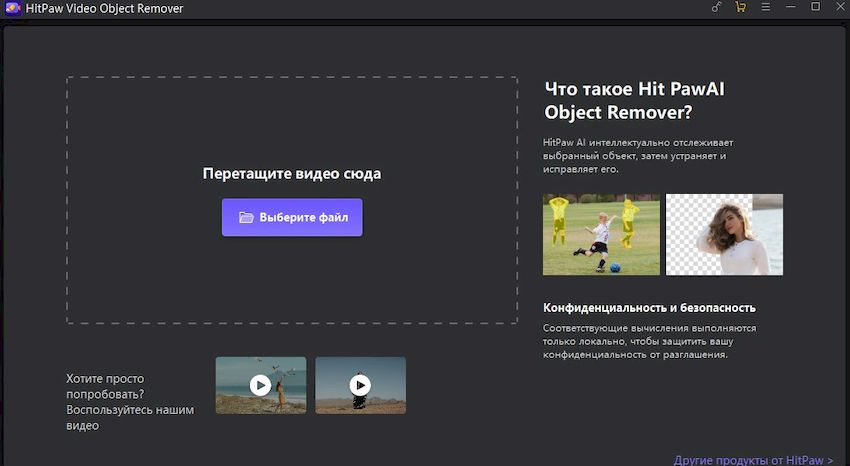
Task: Click the Конфиденциальность и безопасность heading
Action: [x=649, y=308]
